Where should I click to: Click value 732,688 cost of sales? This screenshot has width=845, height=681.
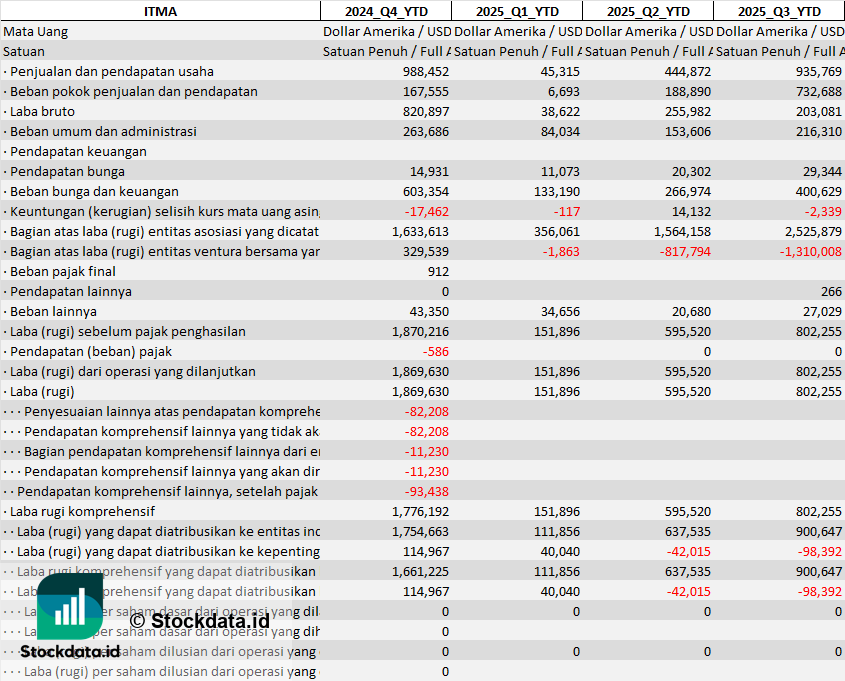tap(819, 92)
